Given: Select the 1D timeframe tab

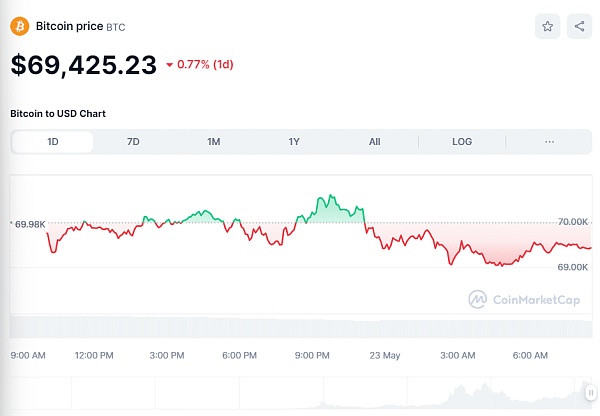Looking at the screenshot, I should coord(53,142).
